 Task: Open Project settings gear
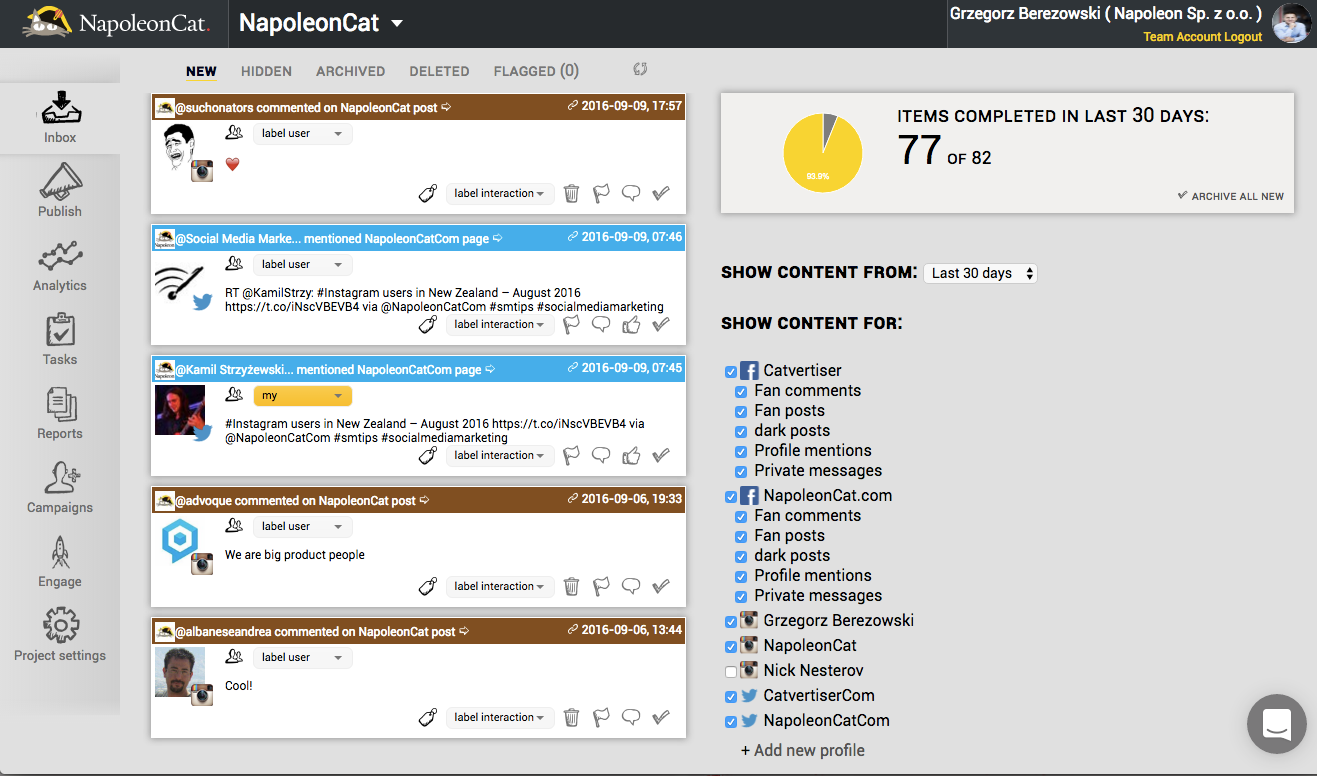pos(60,636)
